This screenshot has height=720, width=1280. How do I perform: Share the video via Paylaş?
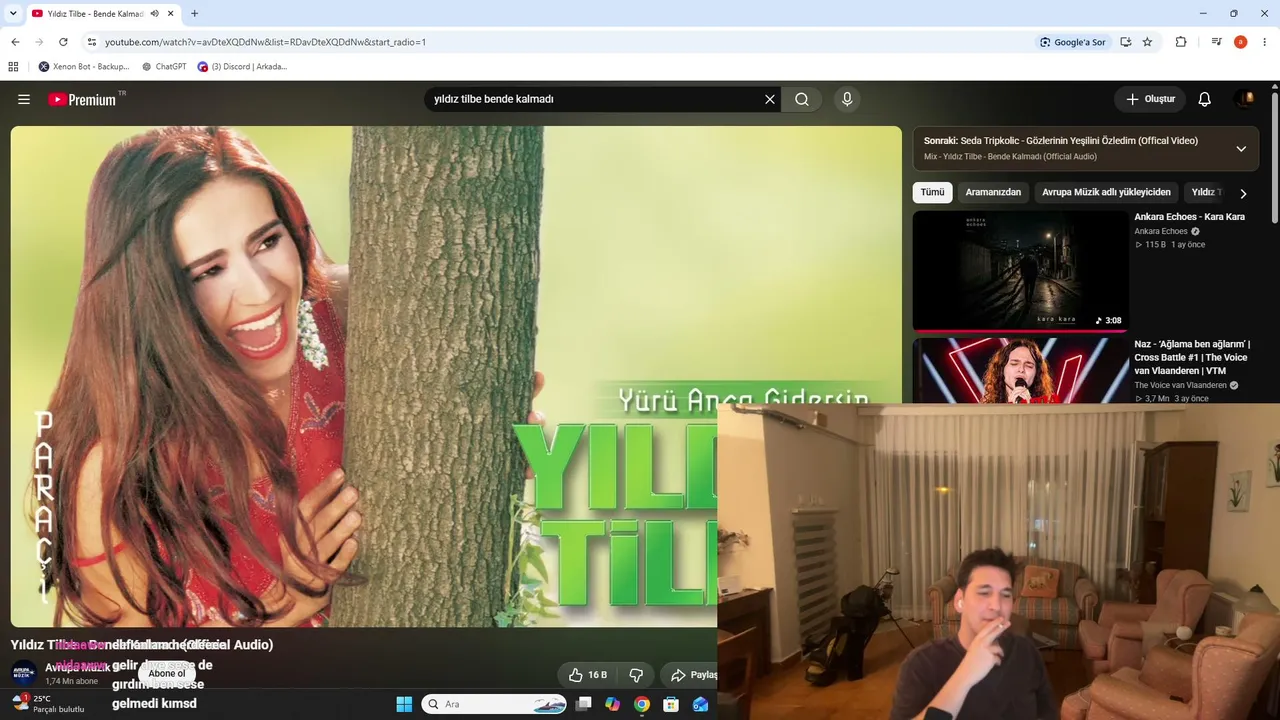click(691, 675)
